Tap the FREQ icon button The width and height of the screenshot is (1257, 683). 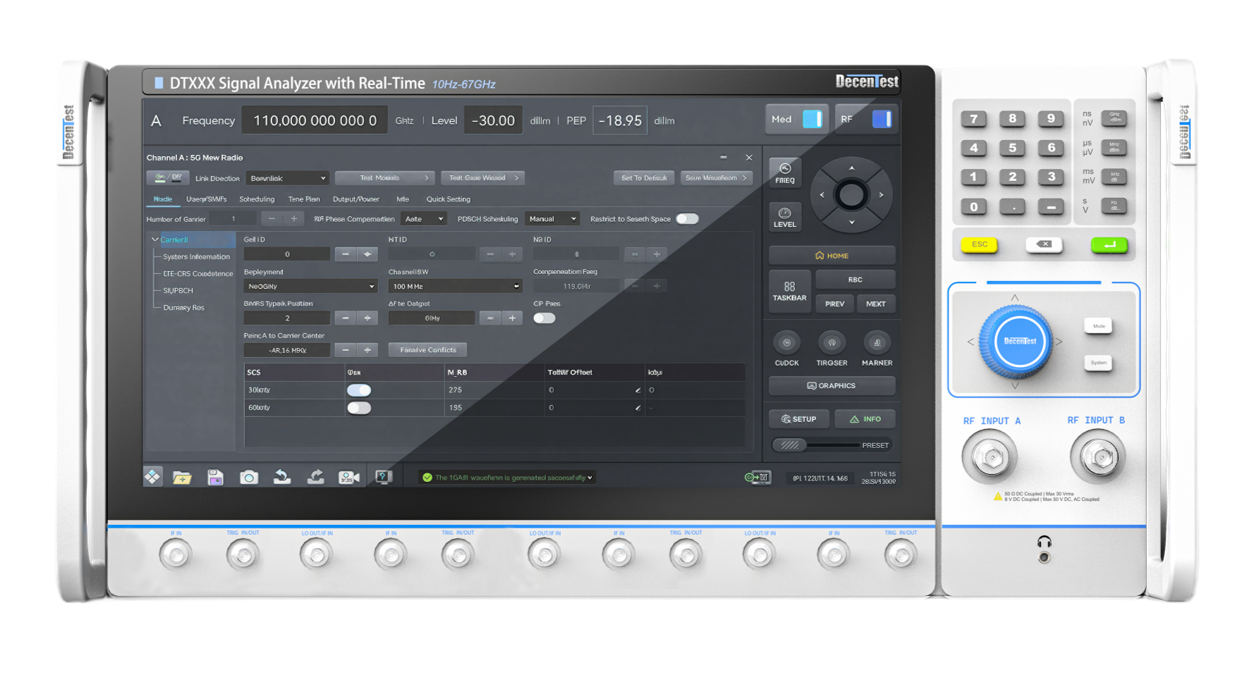[785, 172]
